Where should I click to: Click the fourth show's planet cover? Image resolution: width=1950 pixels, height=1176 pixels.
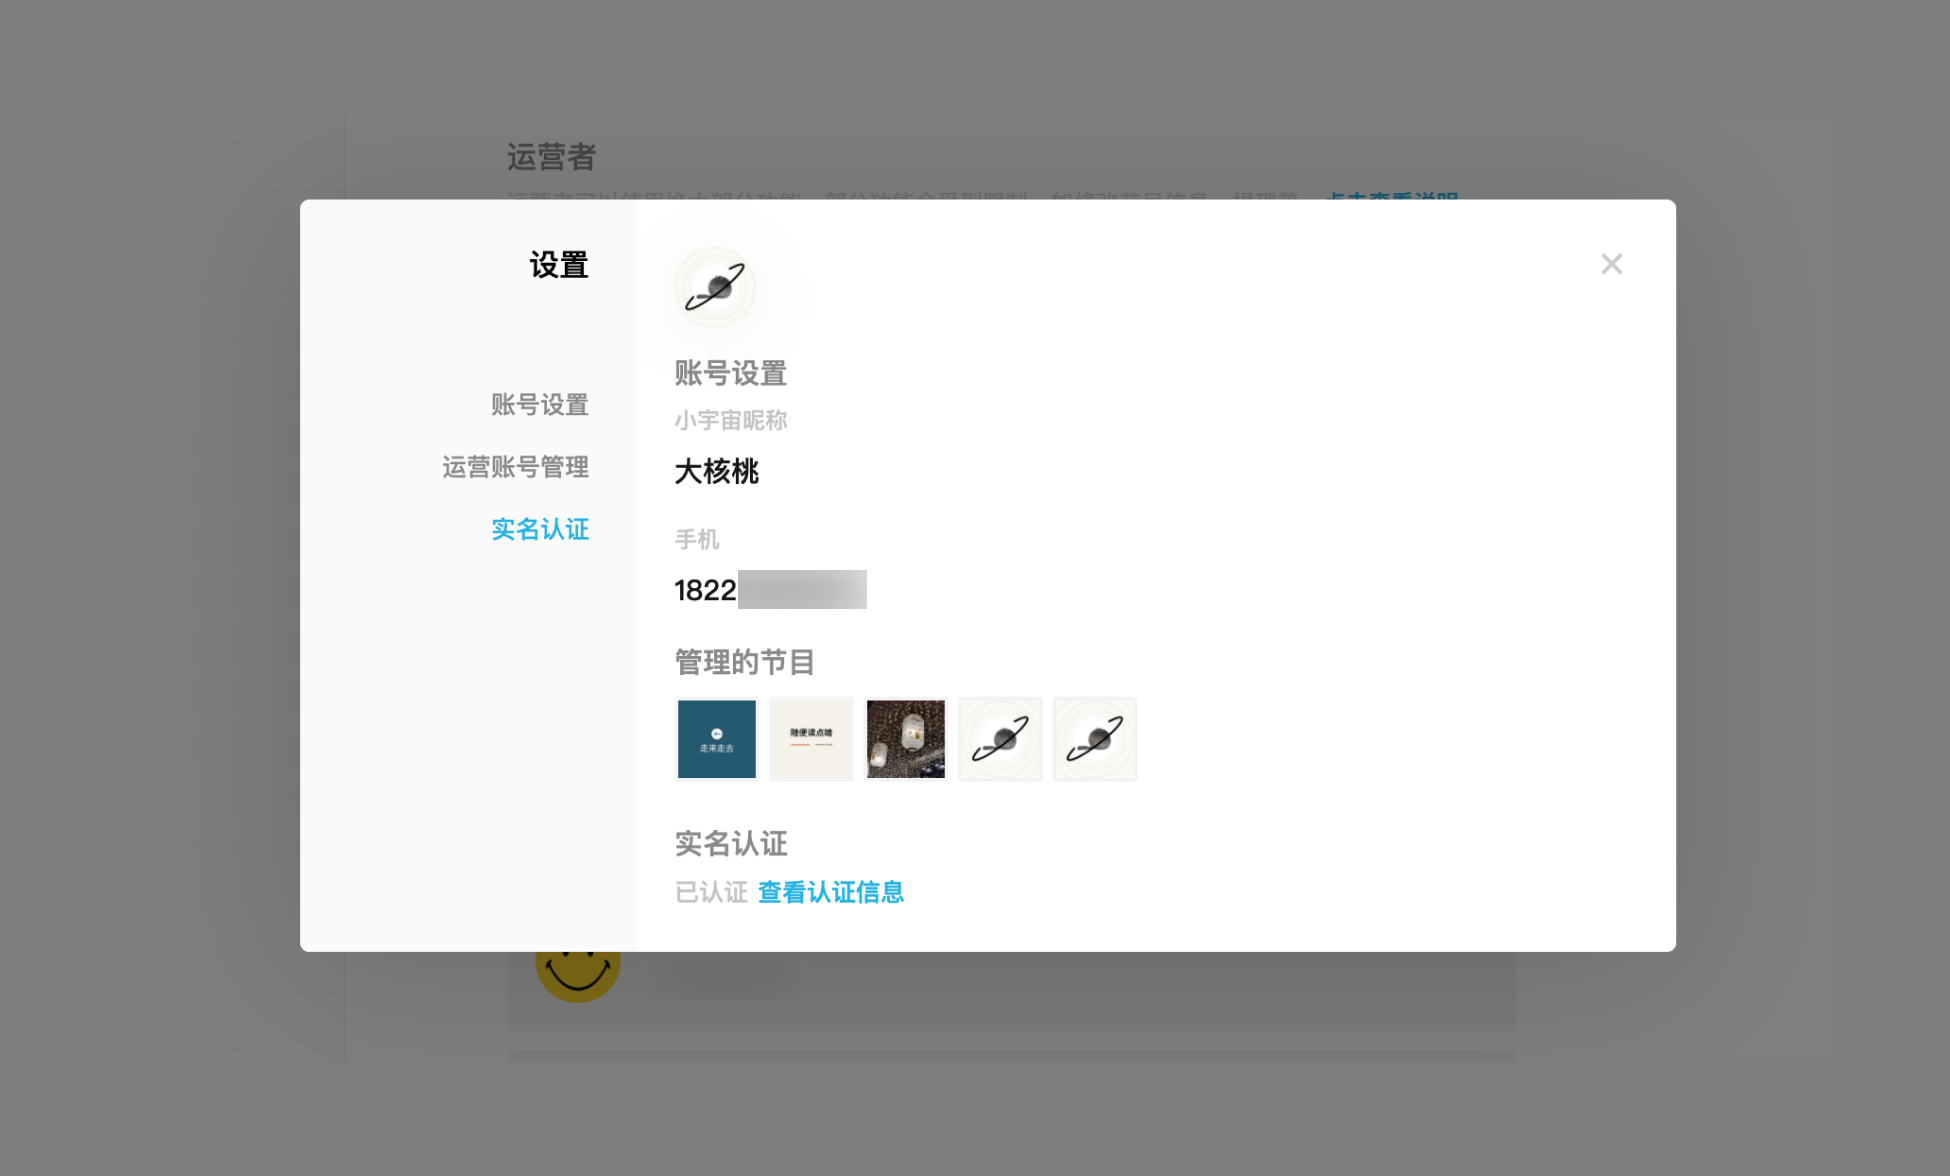click(x=1000, y=739)
